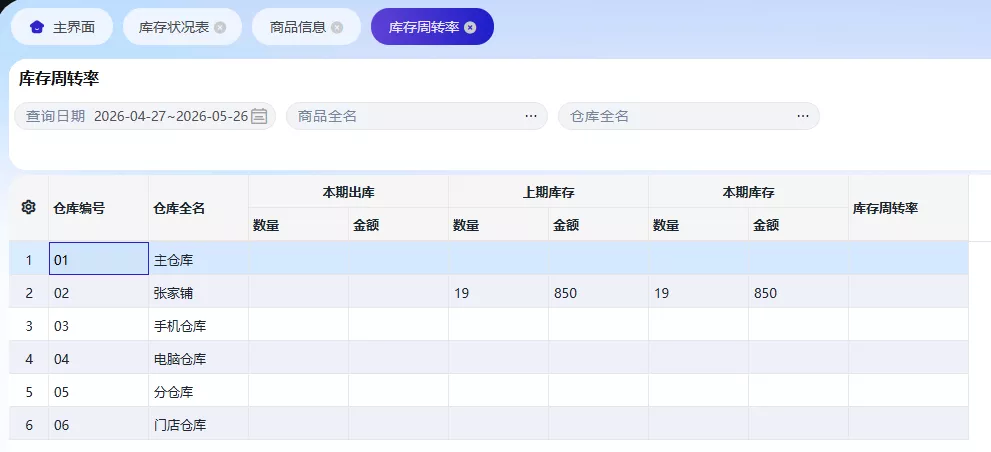Click row number 1
Image resolution: width=991 pixels, height=452 pixels.
coord(28,259)
